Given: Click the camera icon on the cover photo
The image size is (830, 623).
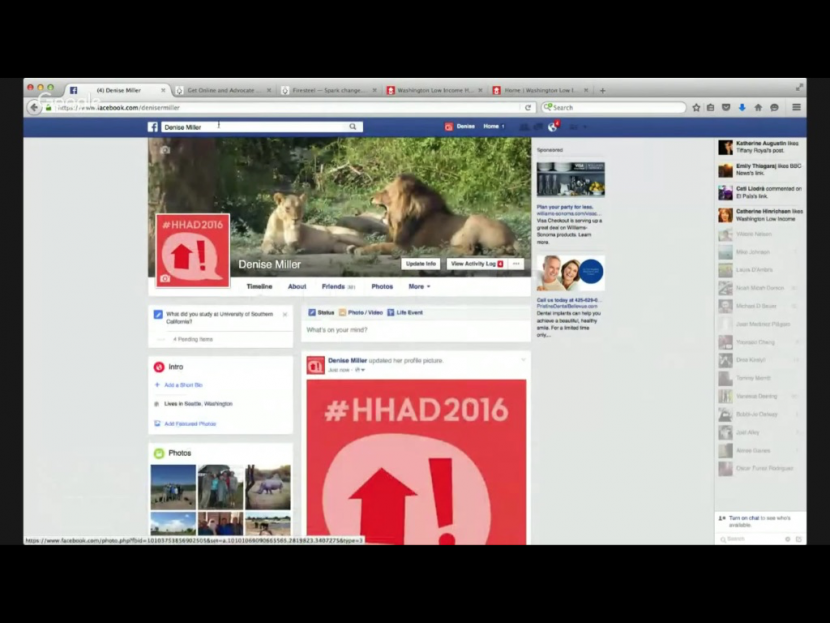Looking at the screenshot, I should coord(165,150).
